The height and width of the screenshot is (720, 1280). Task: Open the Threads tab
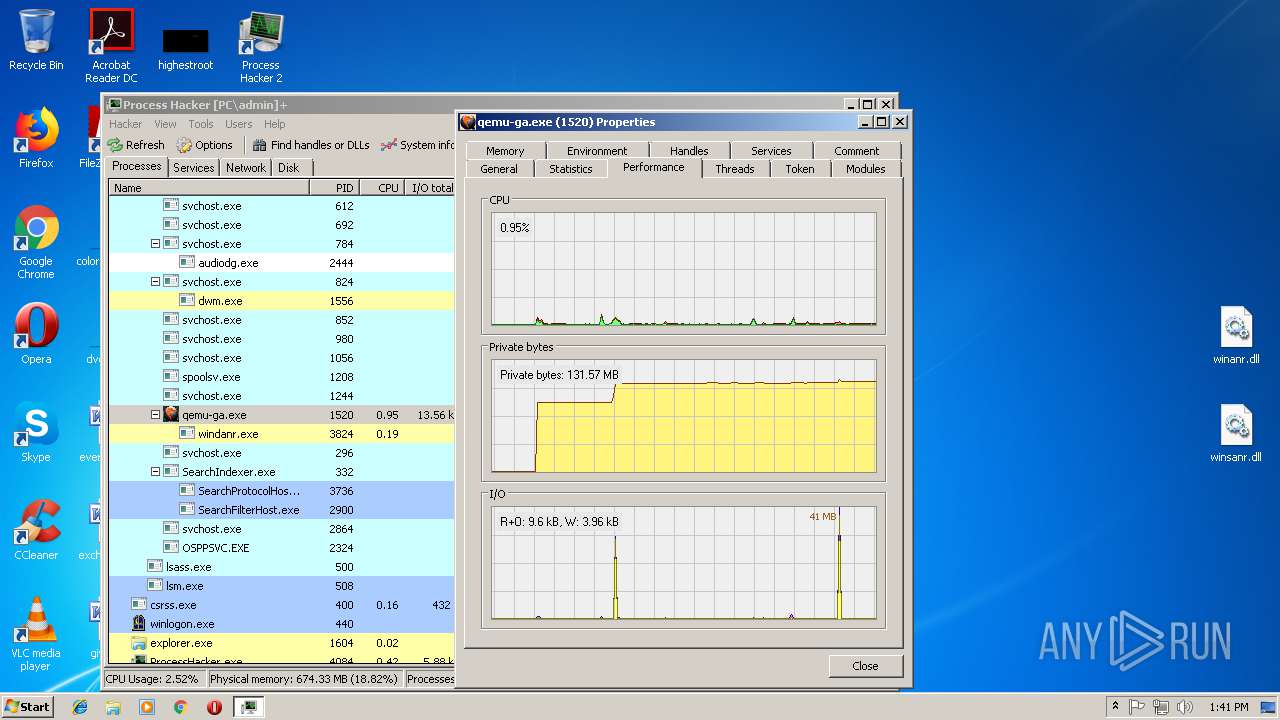click(735, 169)
